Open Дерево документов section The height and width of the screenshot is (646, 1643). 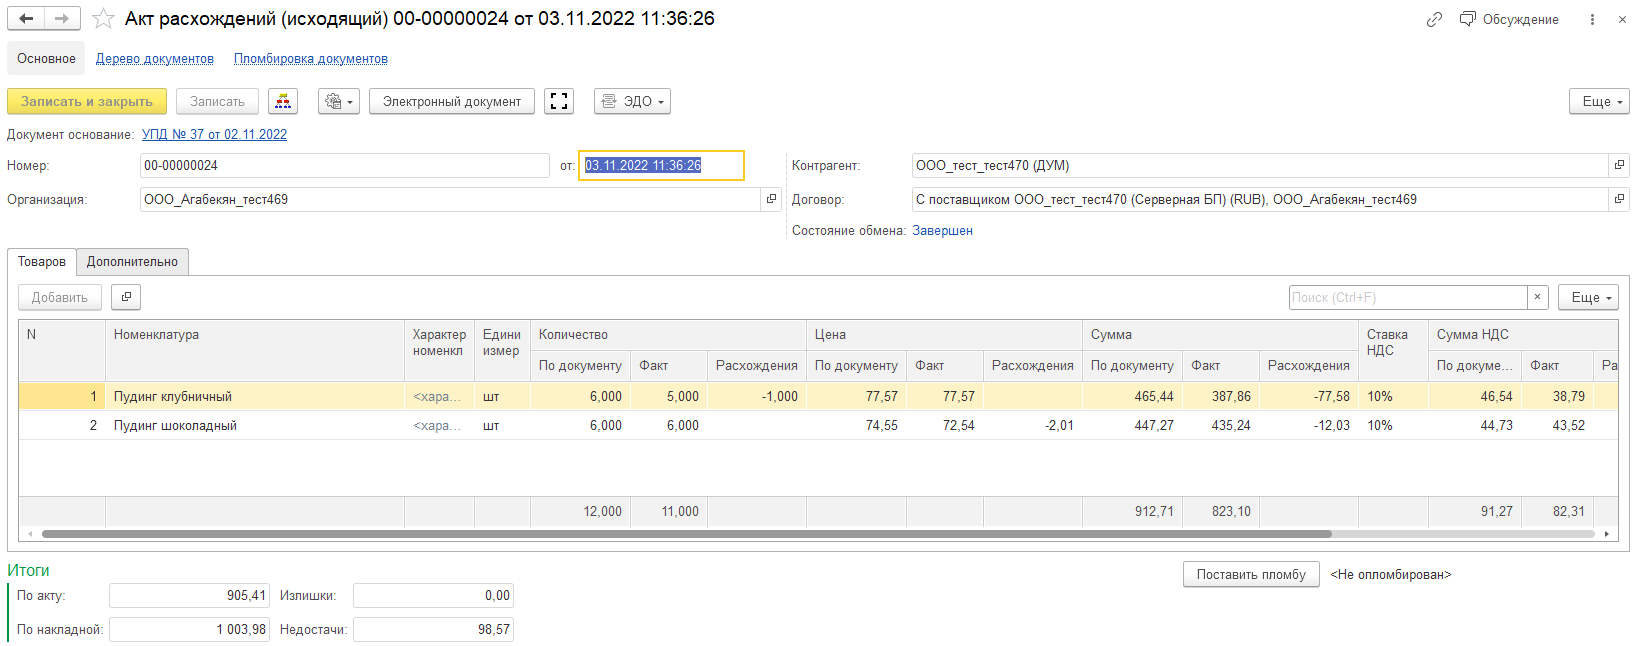(155, 59)
